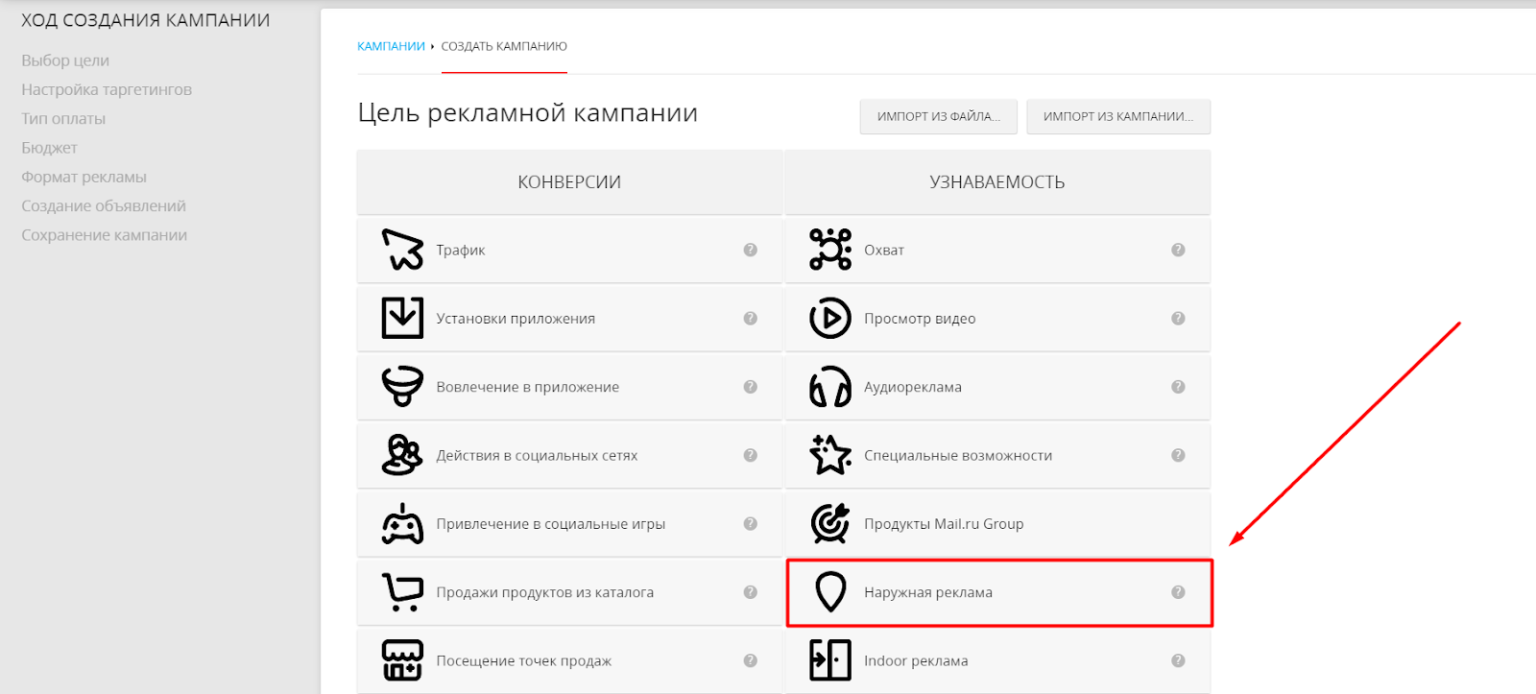Viewport: 1536px width, 694px height.
Task: Go to Кампании breadcrumb link
Action: pyautogui.click(x=391, y=46)
